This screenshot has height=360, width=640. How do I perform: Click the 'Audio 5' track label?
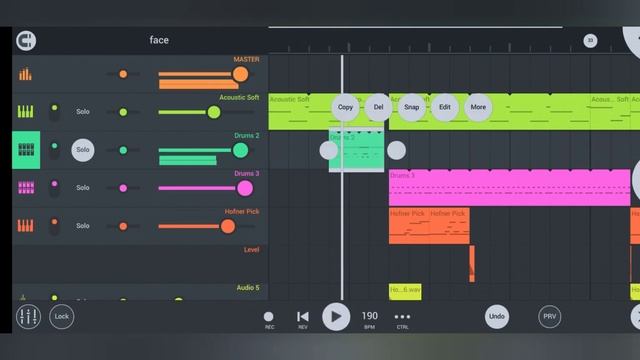coord(248,288)
